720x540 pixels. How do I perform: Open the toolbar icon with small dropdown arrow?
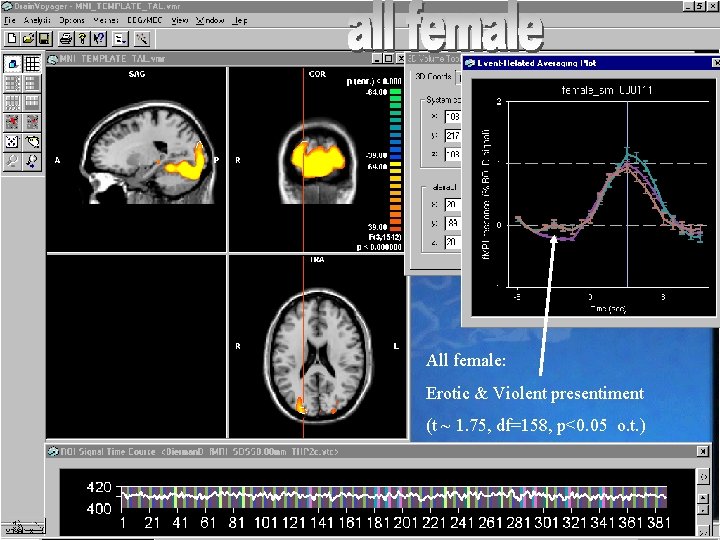click(120, 39)
